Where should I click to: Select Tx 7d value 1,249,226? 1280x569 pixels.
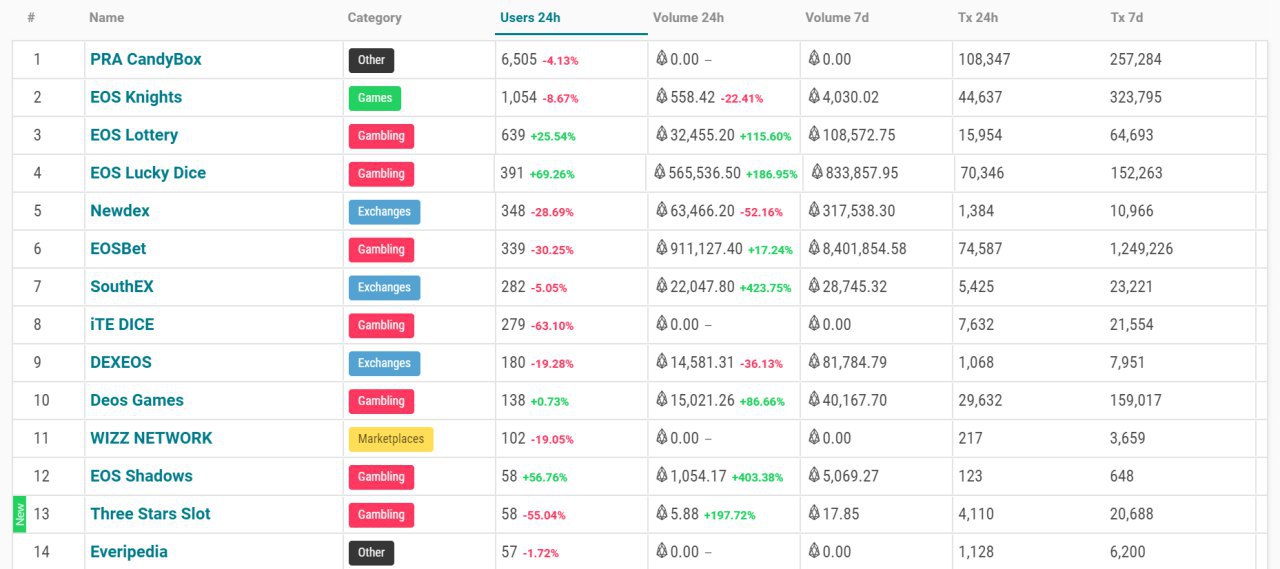pos(1141,249)
